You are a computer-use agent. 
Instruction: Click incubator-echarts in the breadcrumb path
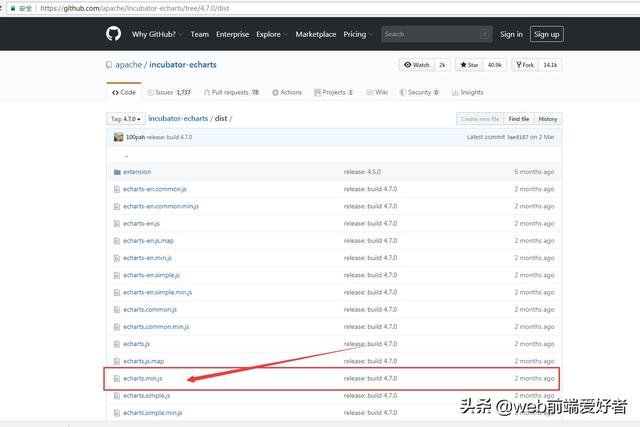178,118
